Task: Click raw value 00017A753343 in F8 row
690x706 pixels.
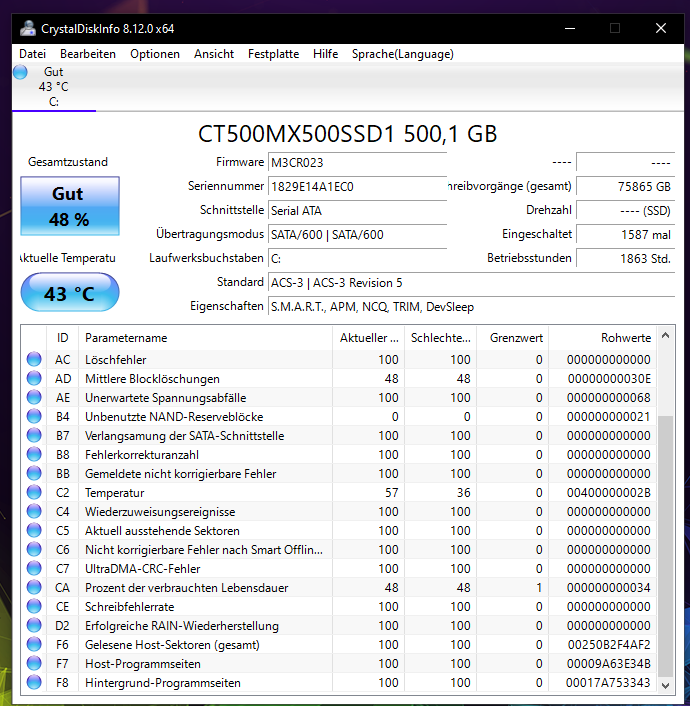Action: pos(608,683)
